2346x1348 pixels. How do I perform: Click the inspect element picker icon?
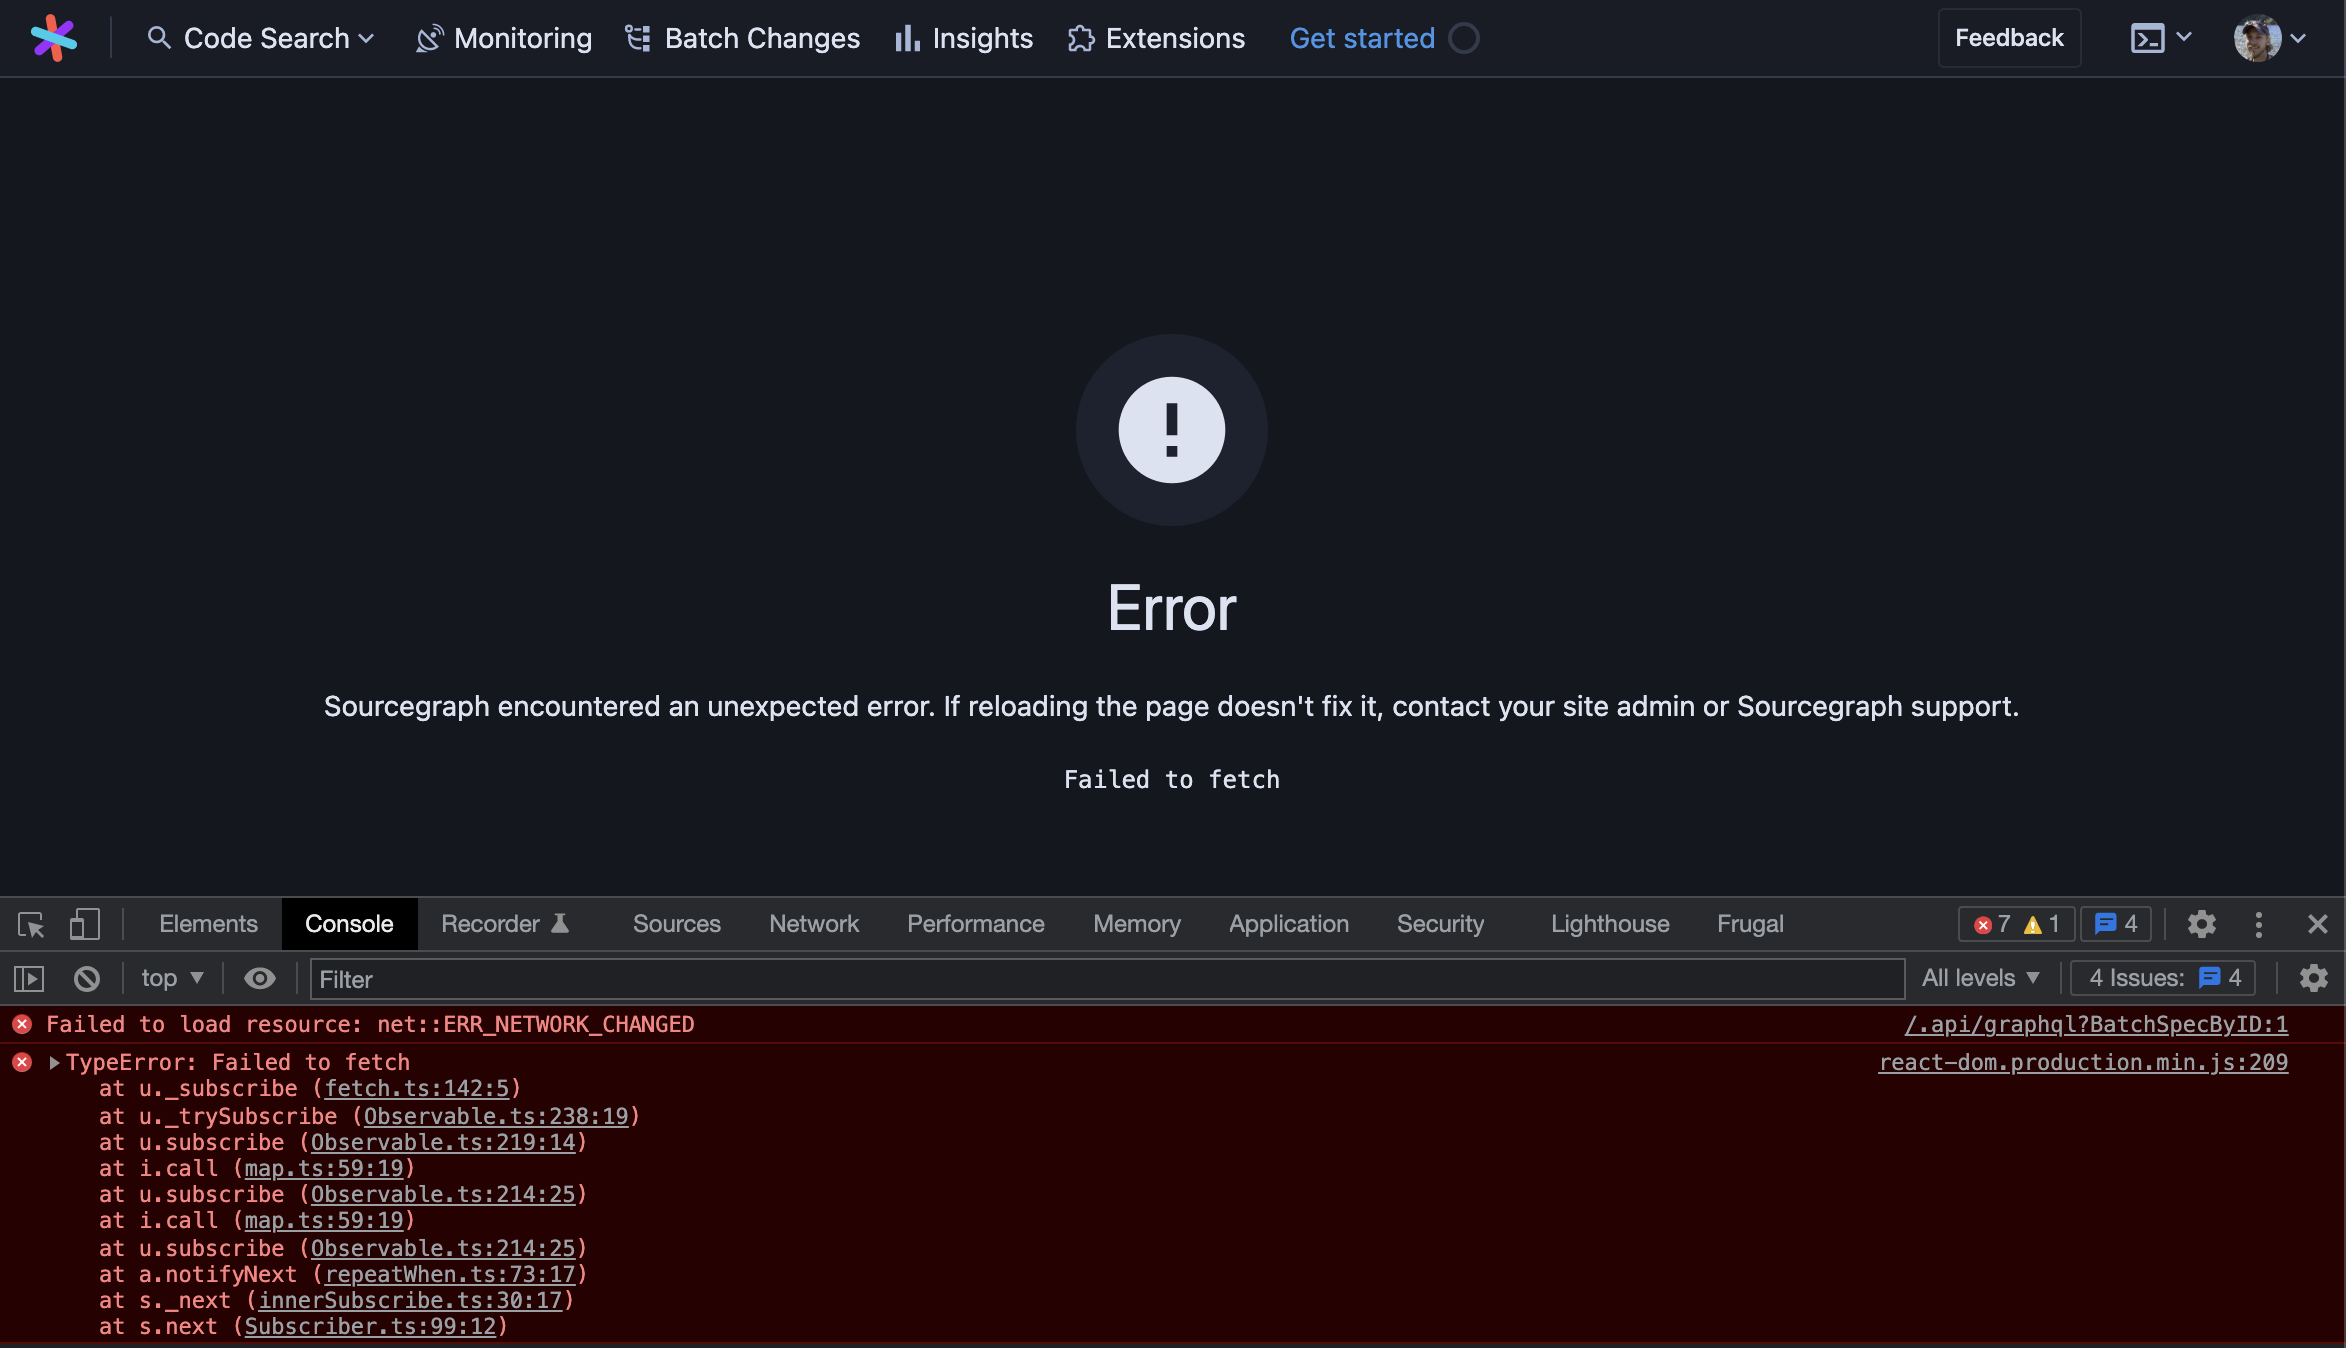point(31,924)
